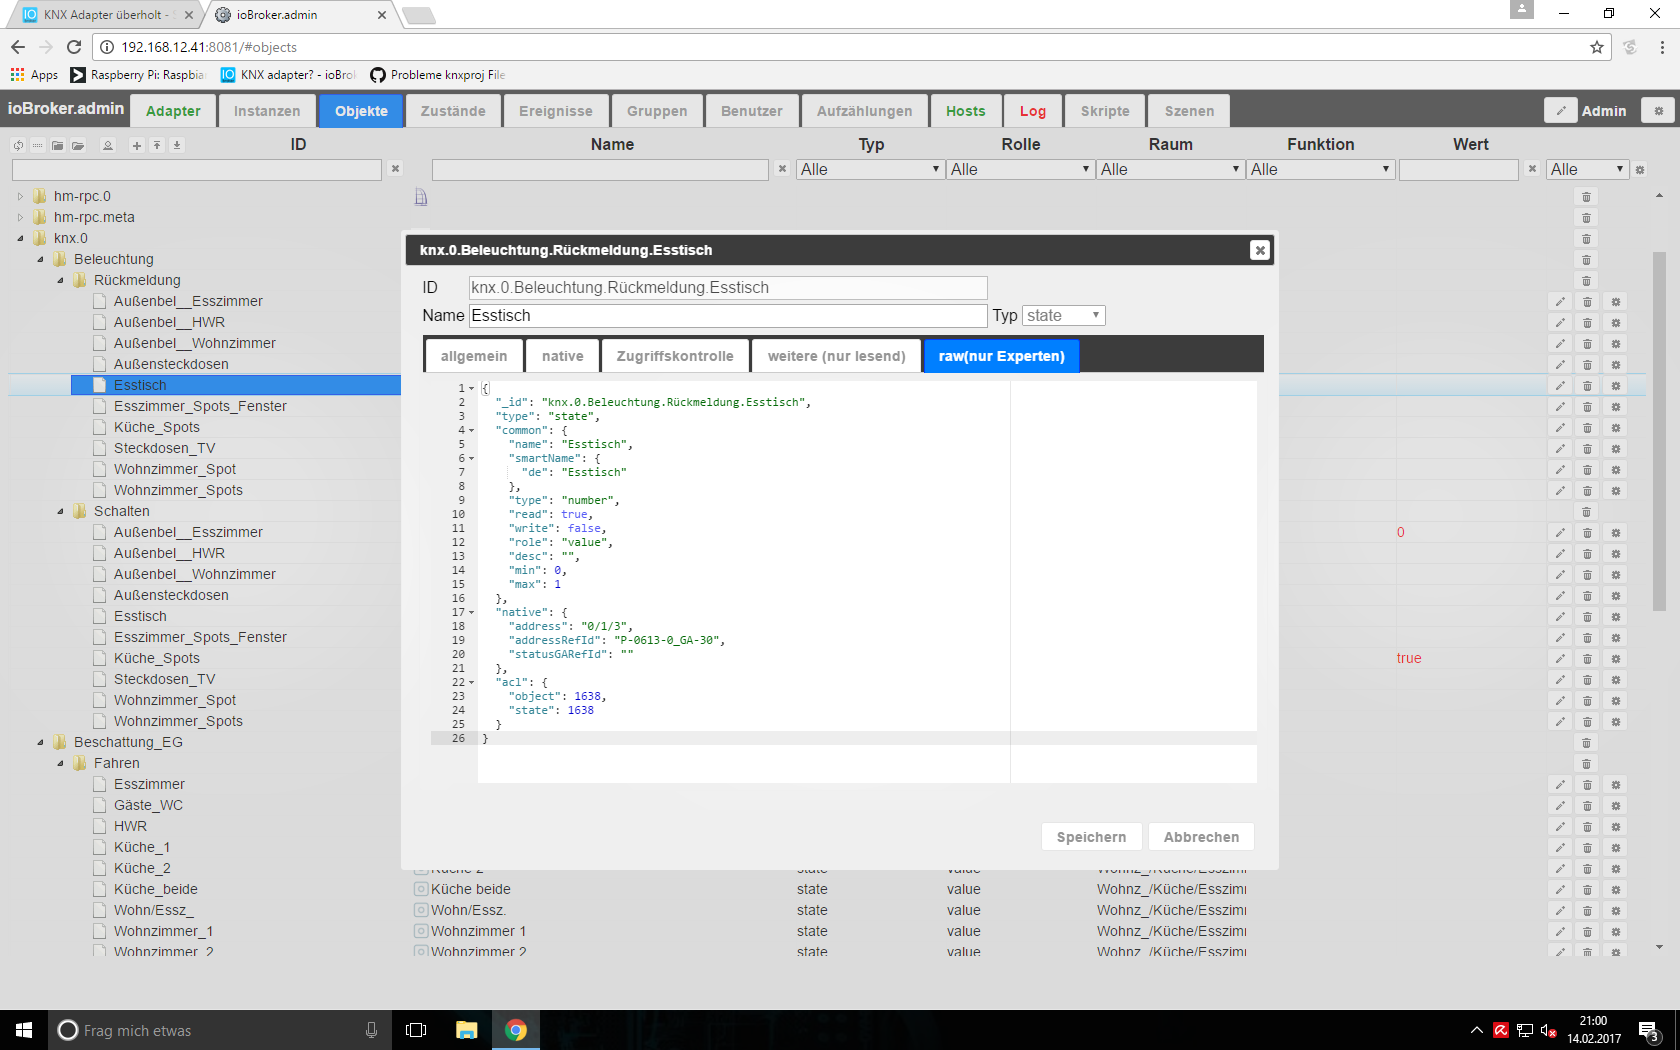The height and width of the screenshot is (1050, 1680).
Task: Open the Windows notification center
Action: 1649,1030
